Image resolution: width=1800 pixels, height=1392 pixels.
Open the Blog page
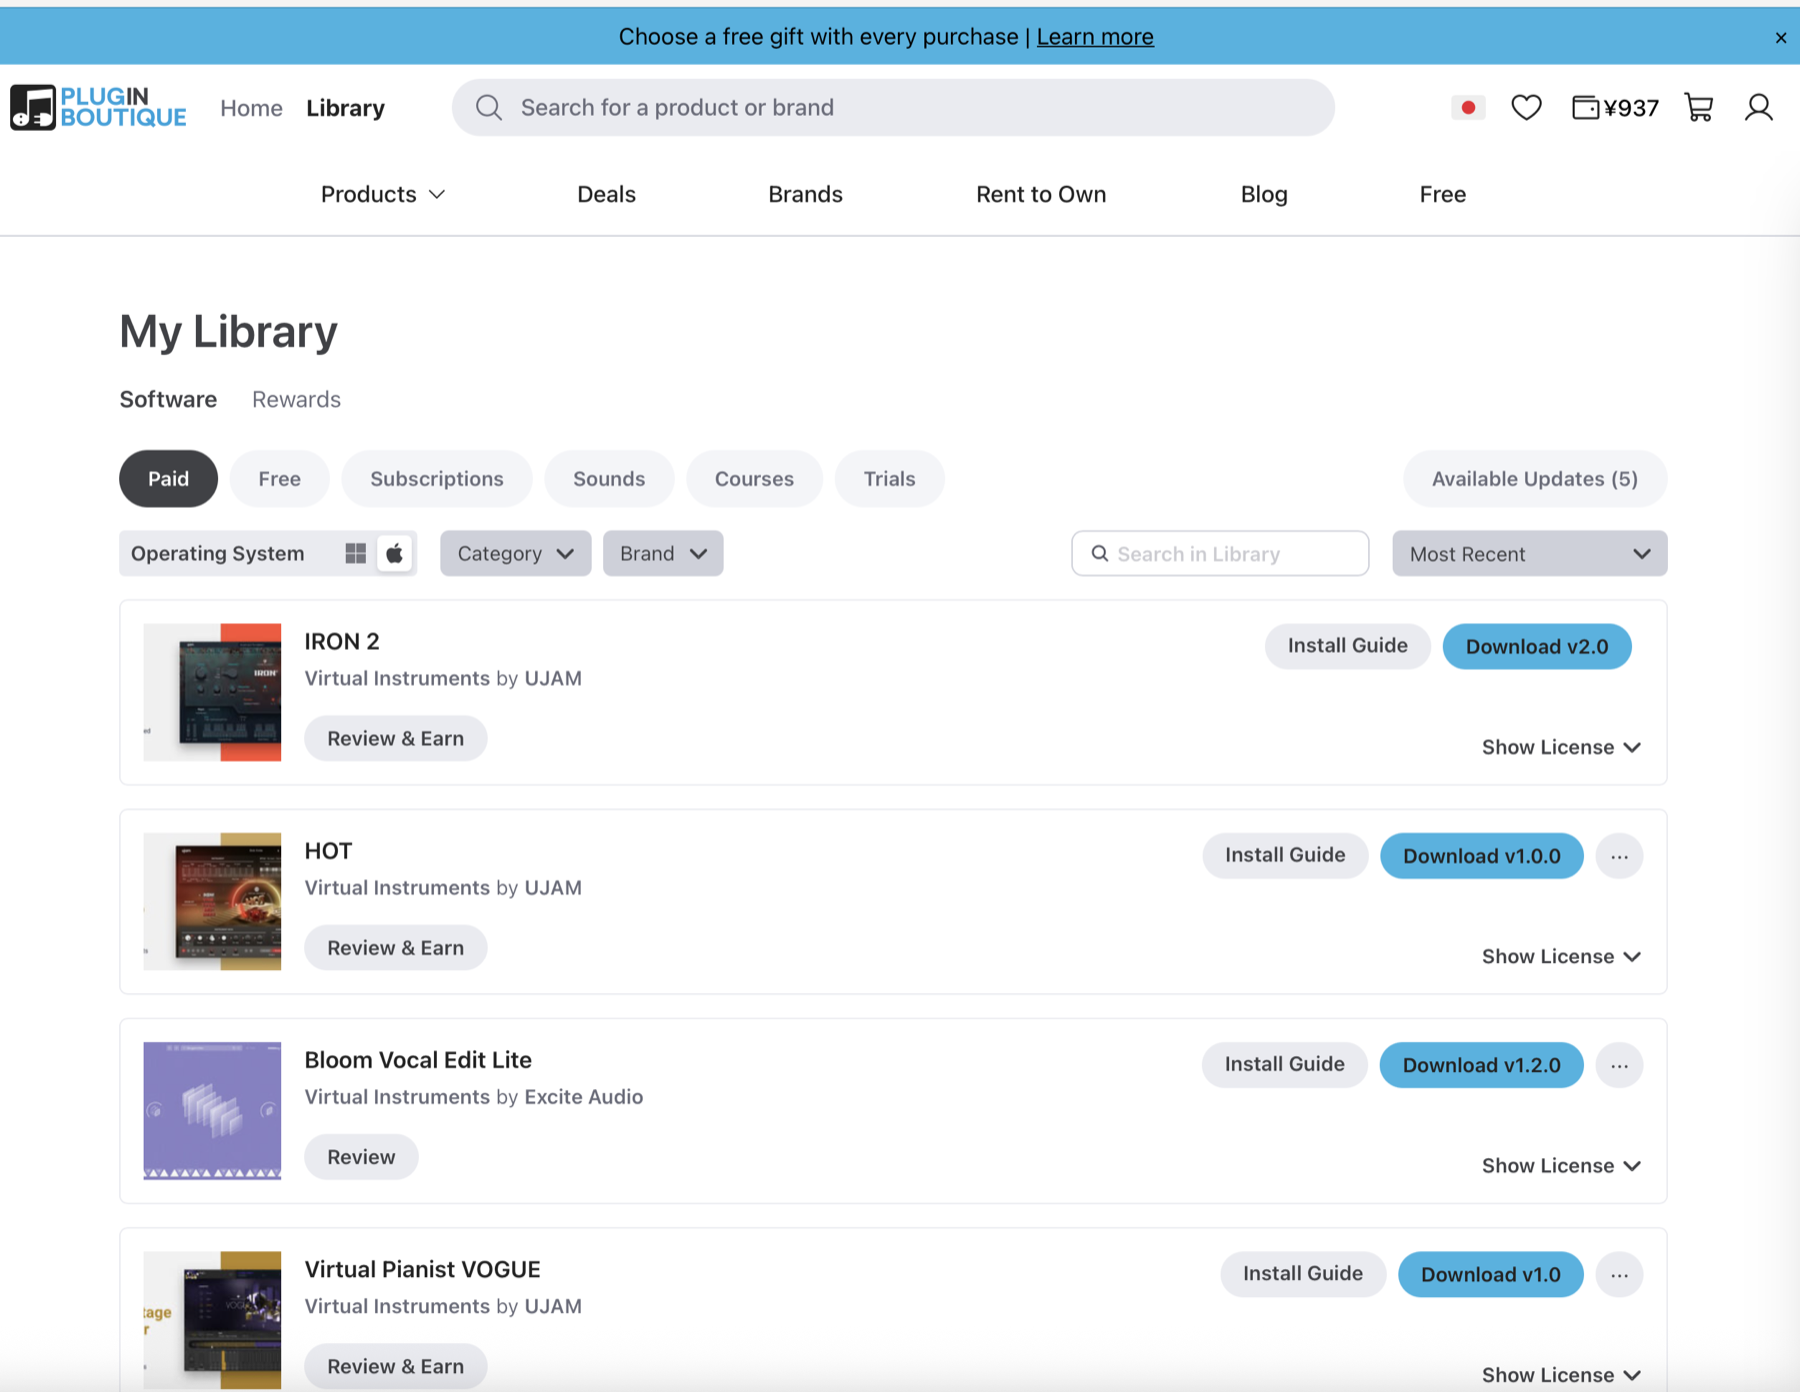click(1264, 194)
